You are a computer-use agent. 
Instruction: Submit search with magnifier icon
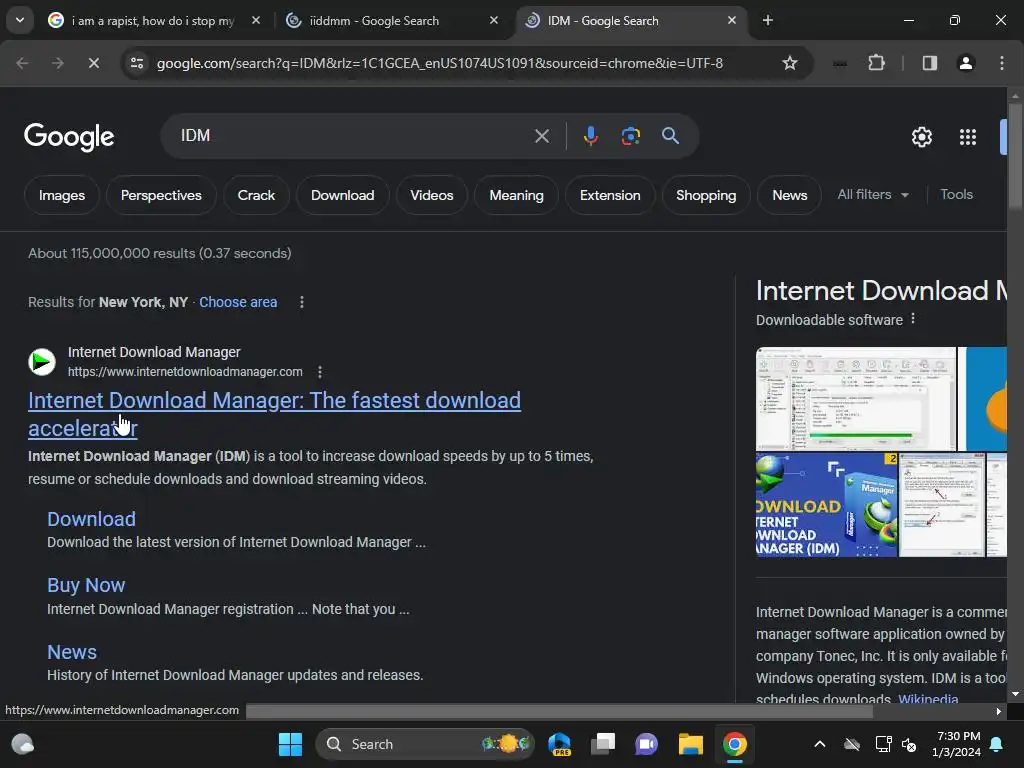tap(670, 136)
